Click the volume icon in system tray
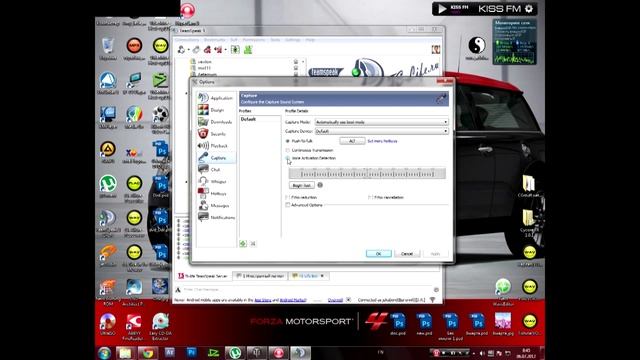Screen dimensions: 640x360 click(482, 353)
